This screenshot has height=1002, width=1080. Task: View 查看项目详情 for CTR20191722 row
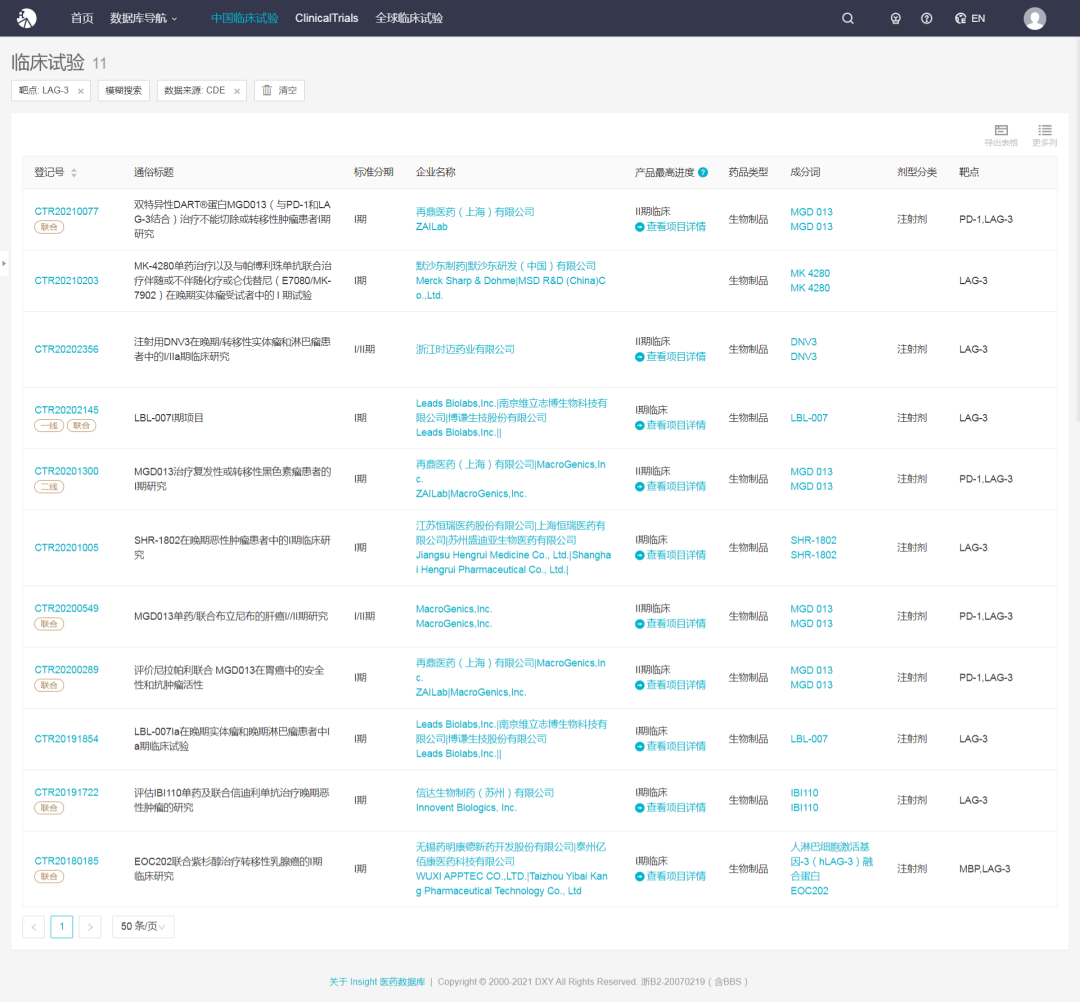[670, 808]
